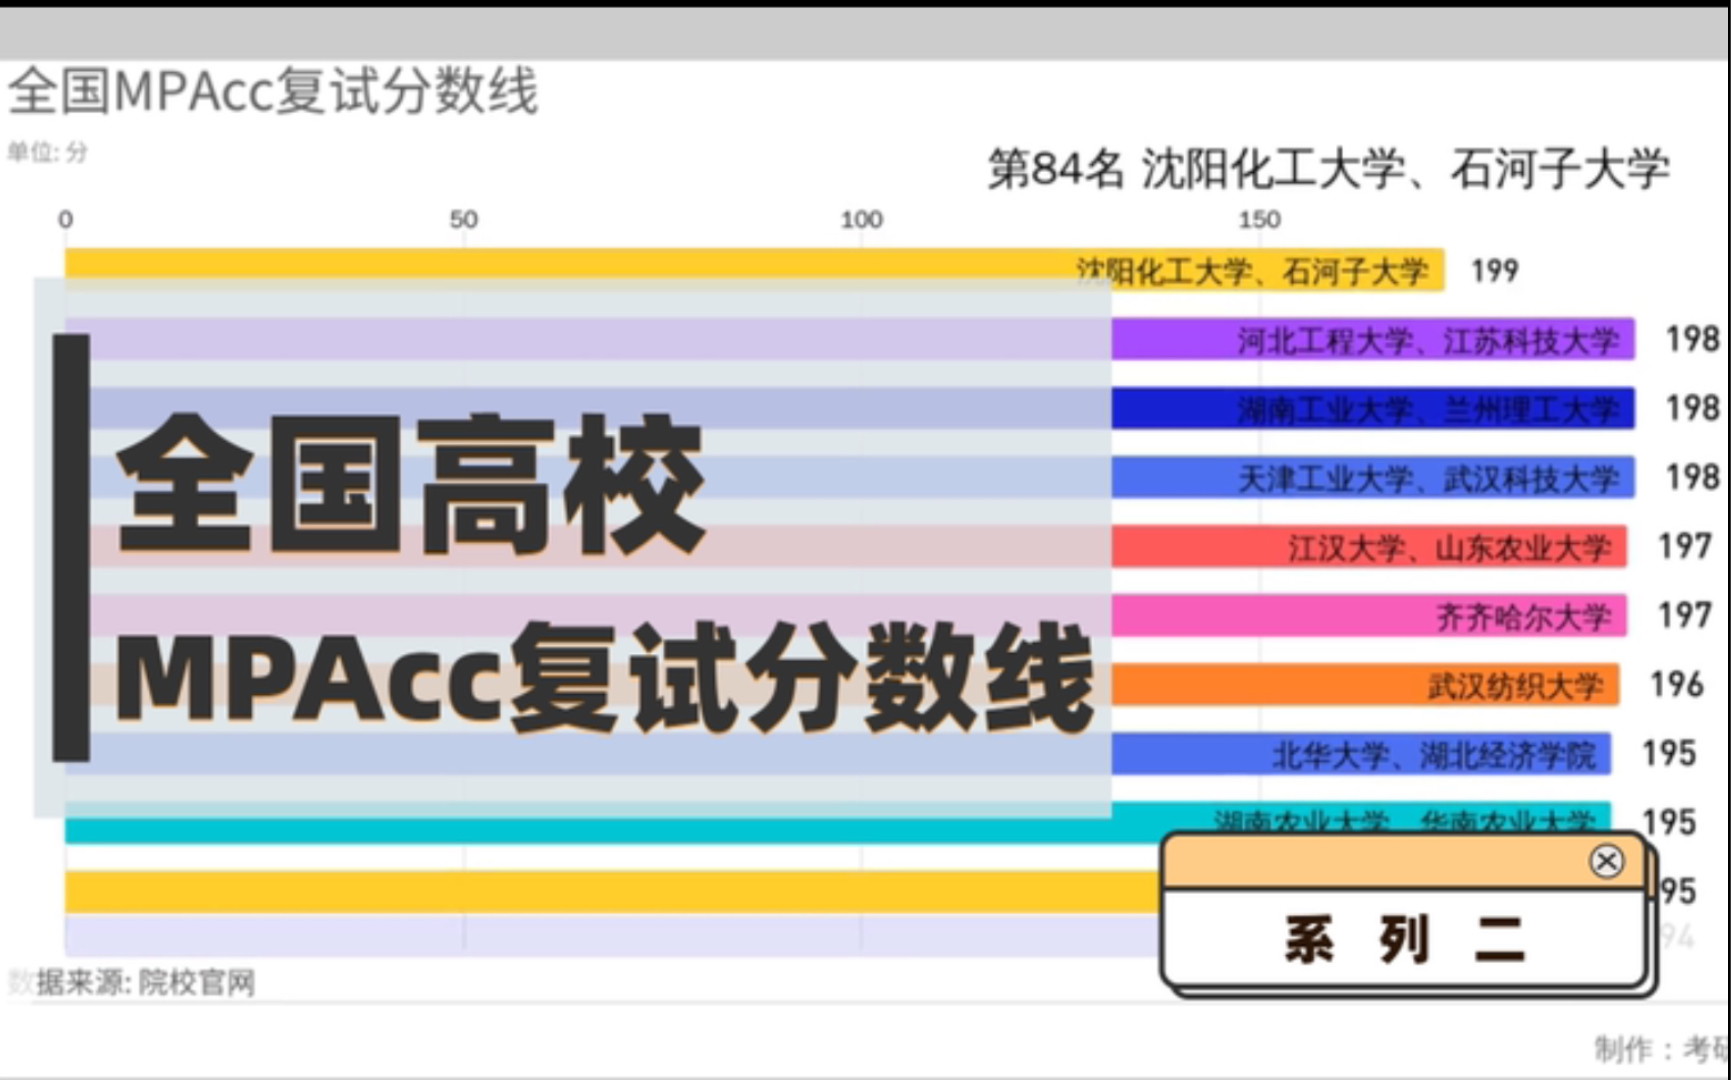Click the value 199 beside the yellow bar
Viewport: 1731px width, 1080px height.
1494,270
